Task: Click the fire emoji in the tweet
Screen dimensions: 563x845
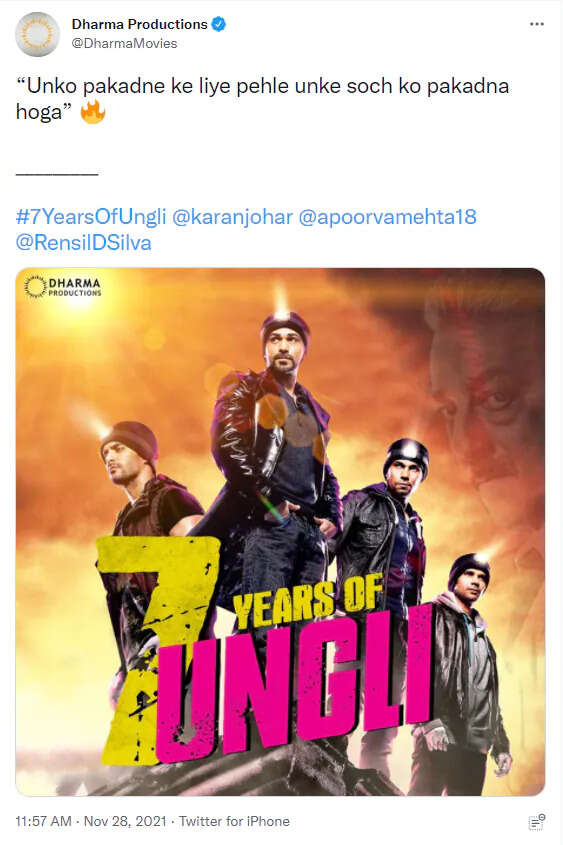Action: tap(93, 112)
